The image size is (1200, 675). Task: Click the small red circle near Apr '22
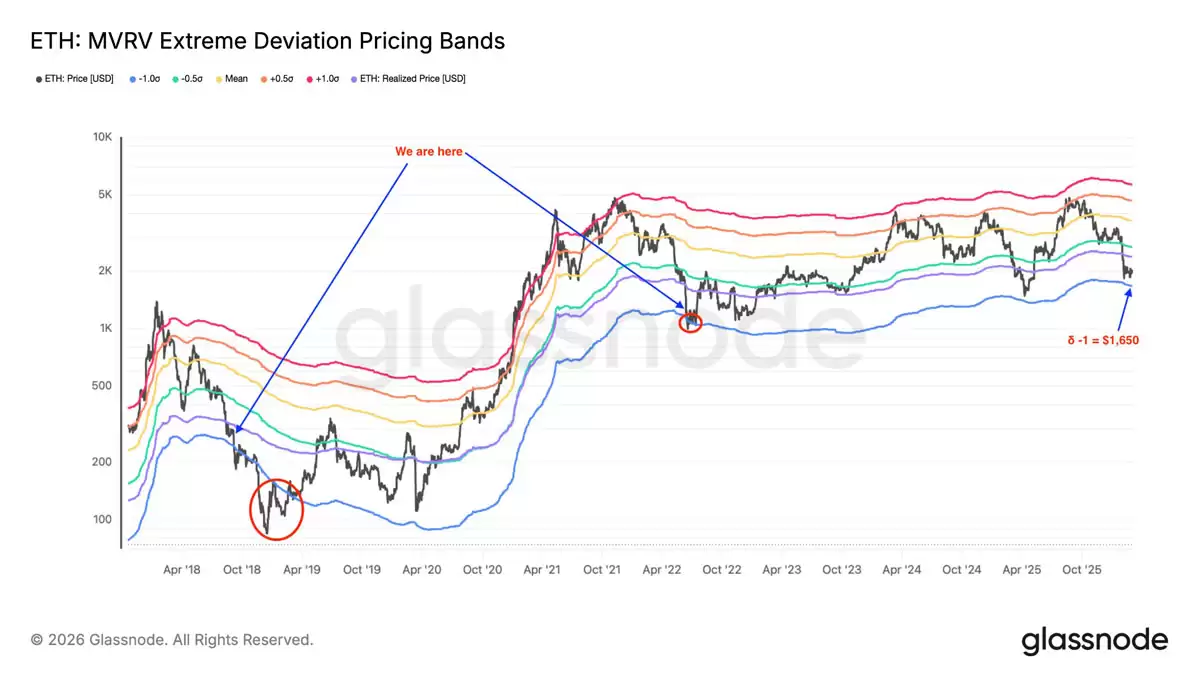[691, 322]
